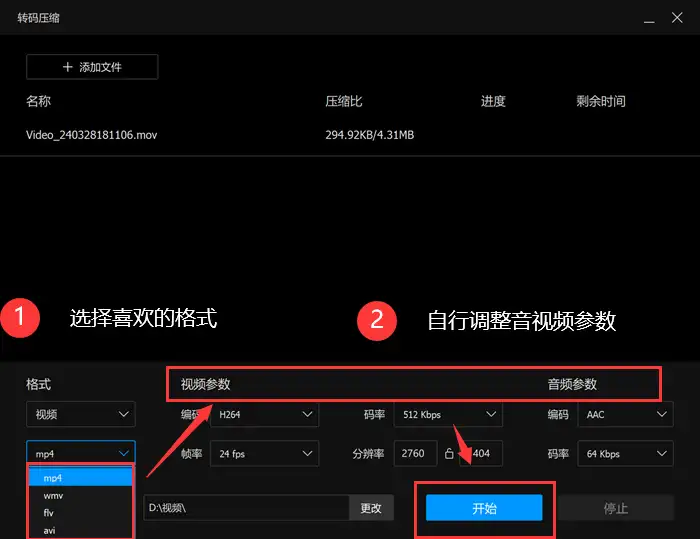Click the 更改 change path button
Image resolution: width=700 pixels, height=539 pixels.
pyautogui.click(x=371, y=507)
